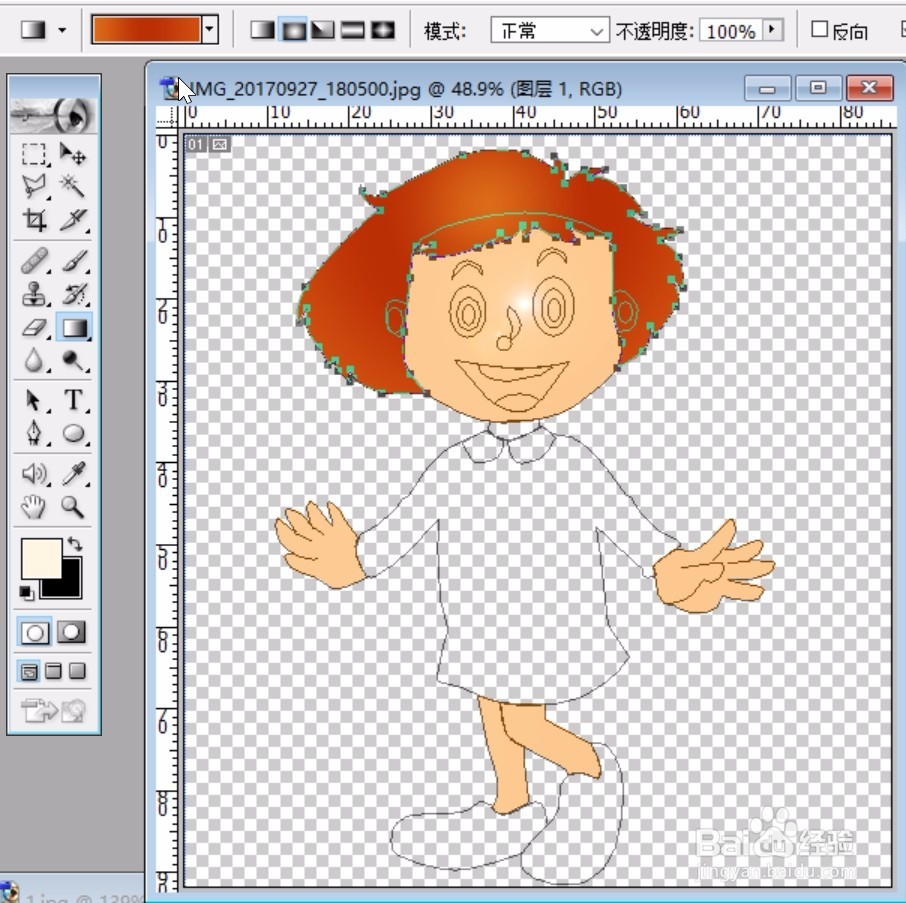Choose the Radial Gradient style
This screenshot has height=903, width=906.
point(293,30)
